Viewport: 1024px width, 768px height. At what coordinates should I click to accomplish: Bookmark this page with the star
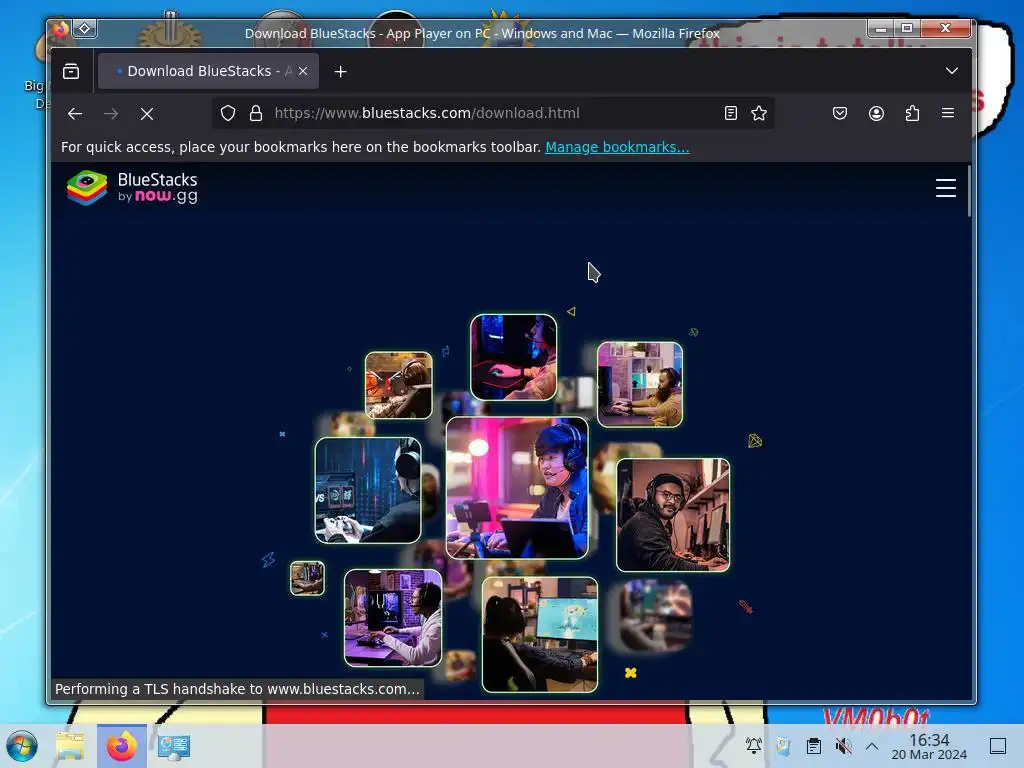[759, 113]
